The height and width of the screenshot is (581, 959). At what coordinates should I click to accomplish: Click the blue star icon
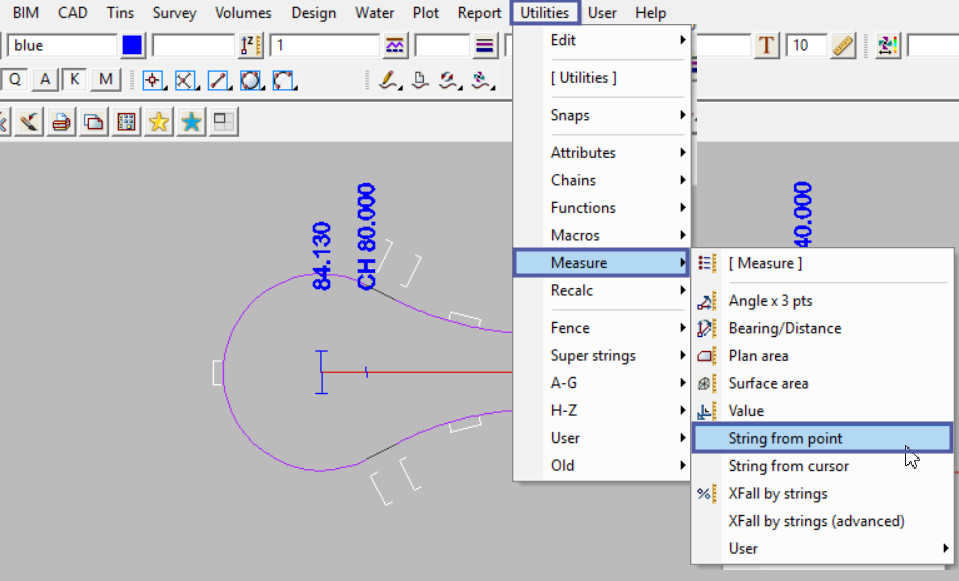click(191, 122)
